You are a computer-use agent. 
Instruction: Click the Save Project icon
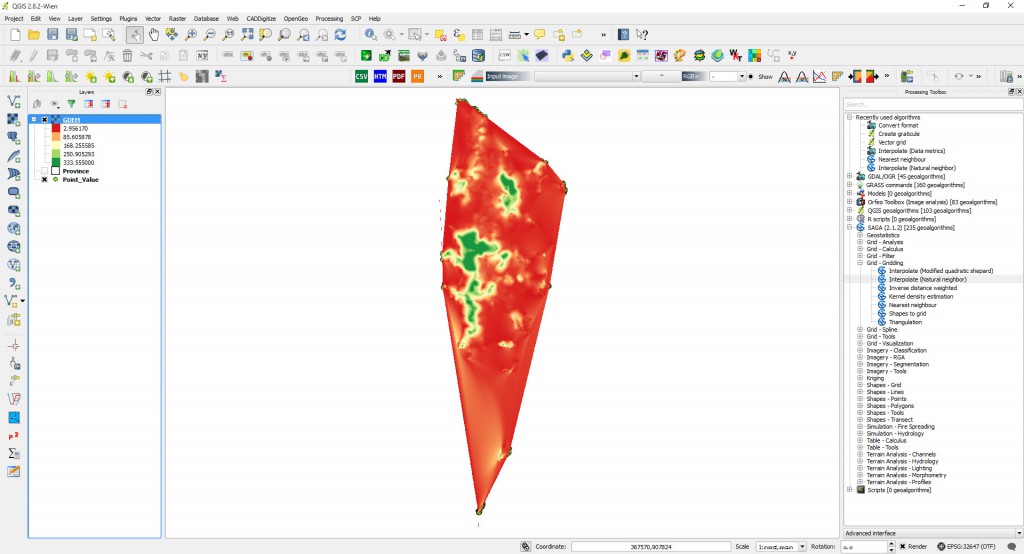pos(52,35)
